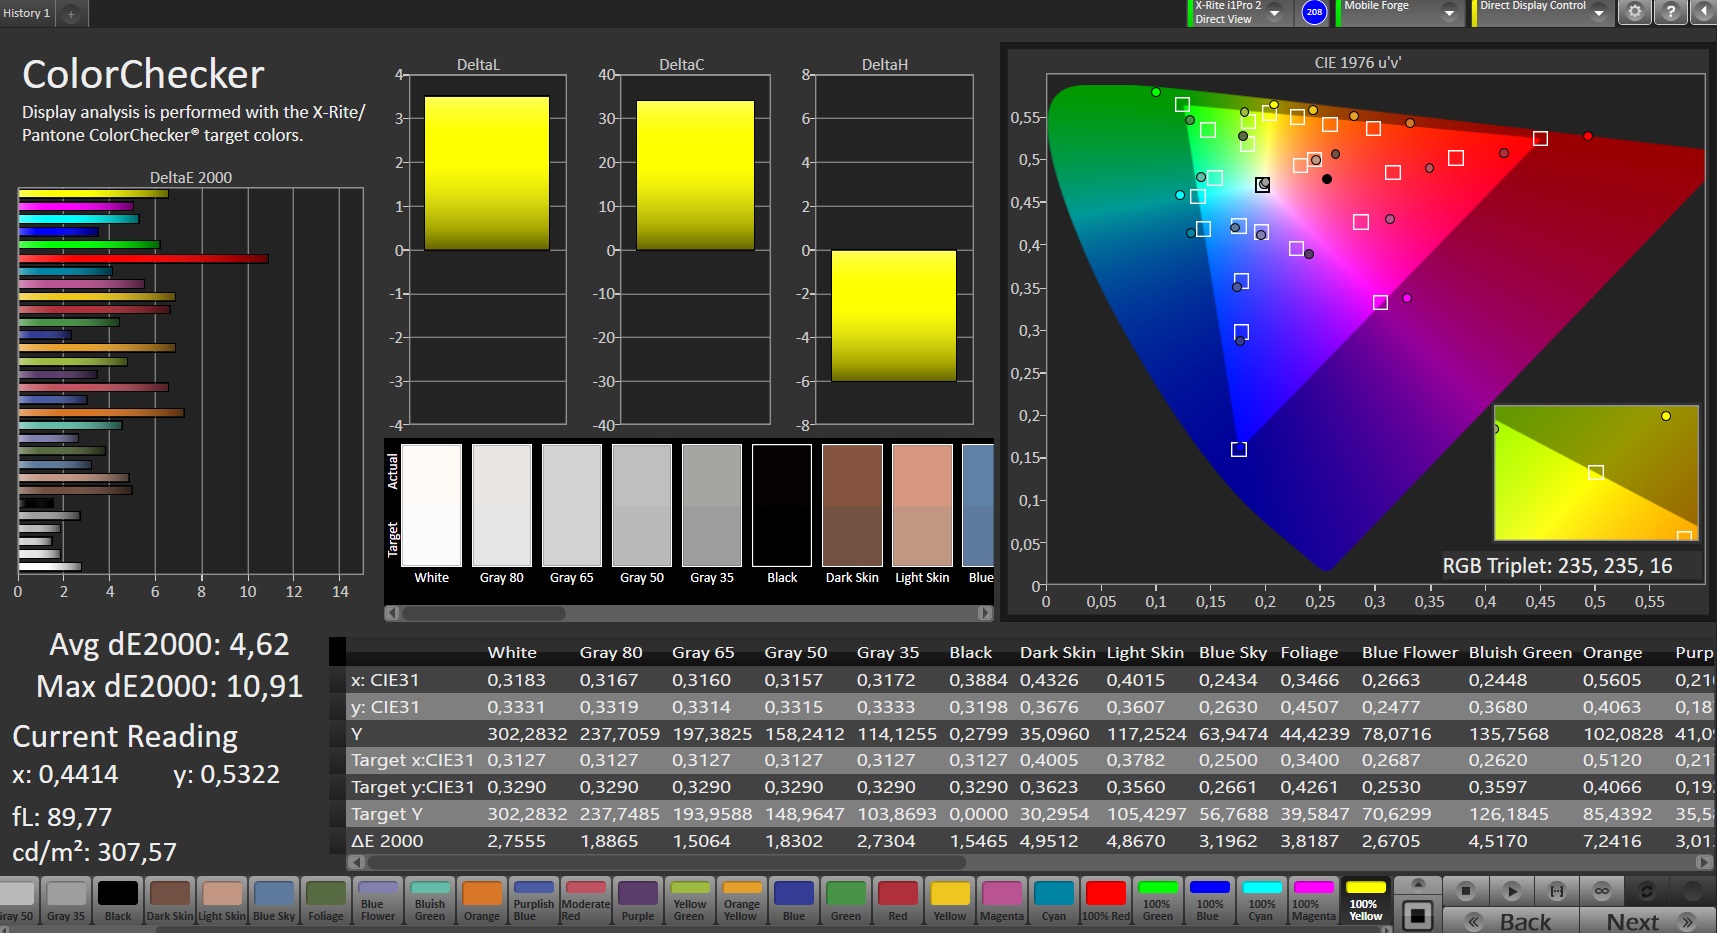The image size is (1717, 933).
Task: Add a new history tab with plus
Action: [71, 13]
